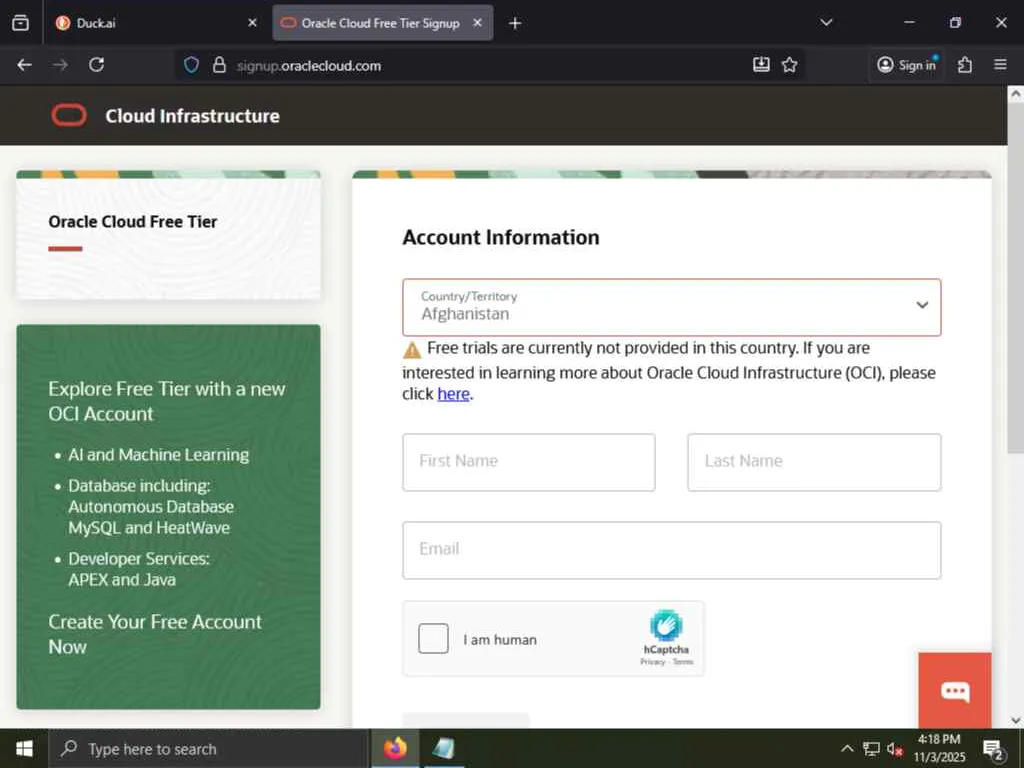Image resolution: width=1024 pixels, height=768 pixels.
Task: Show hidden system tray icons
Action: 847,748
